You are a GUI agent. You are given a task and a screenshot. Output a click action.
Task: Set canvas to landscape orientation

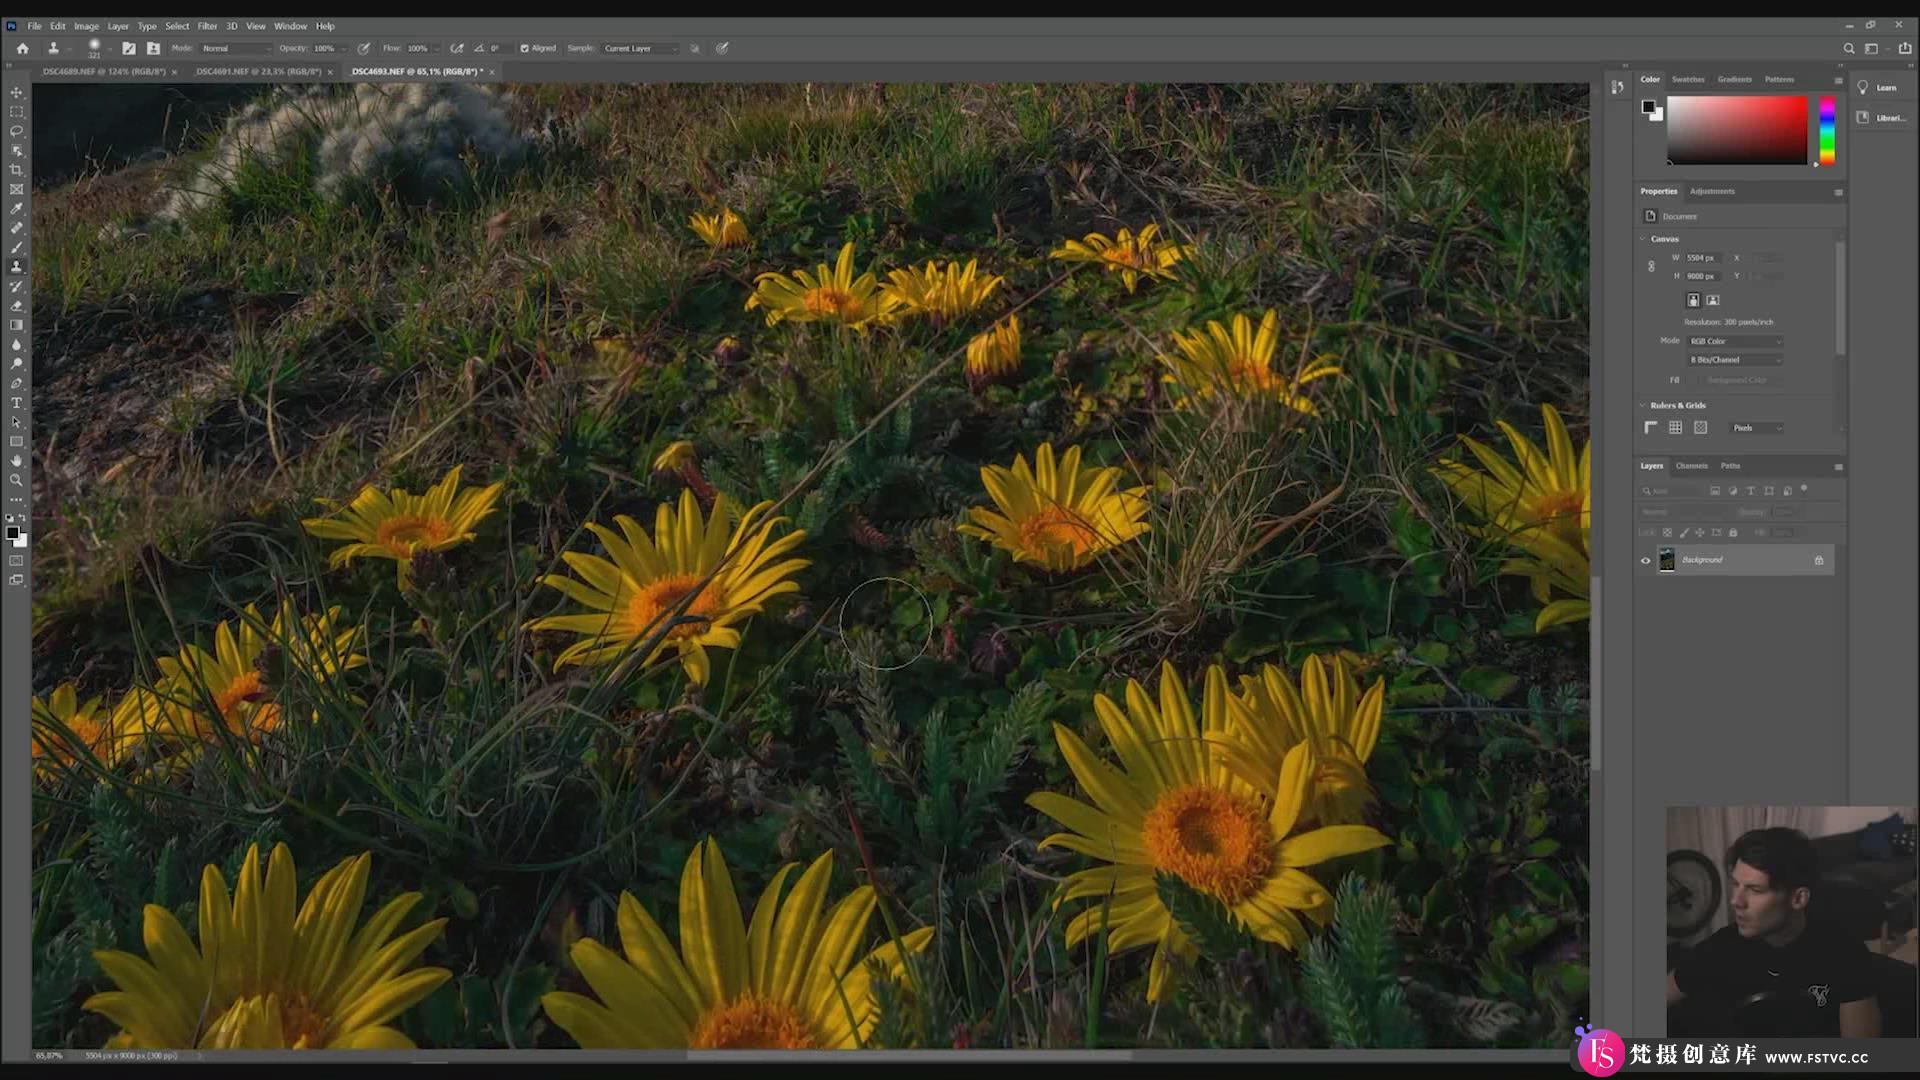(x=1713, y=300)
